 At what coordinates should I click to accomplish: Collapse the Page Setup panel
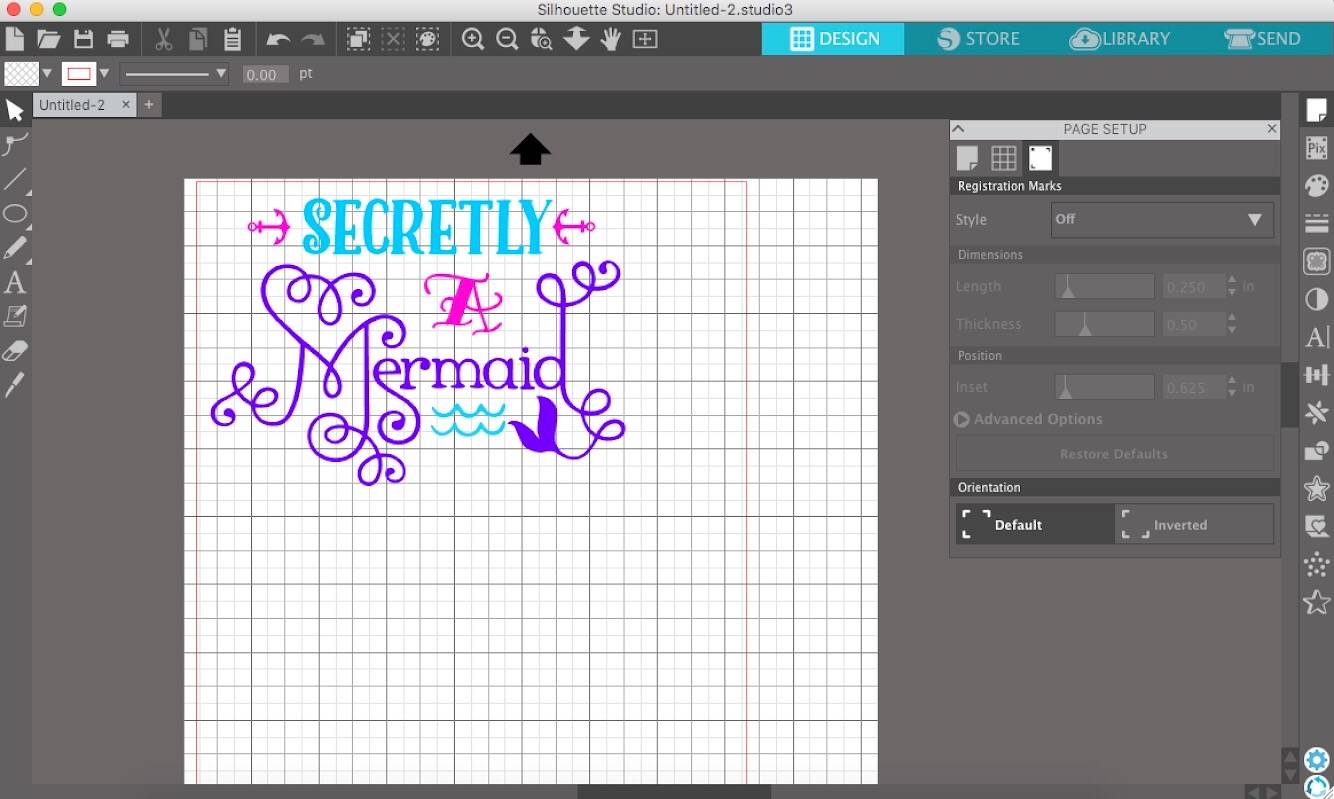click(958, 129)
